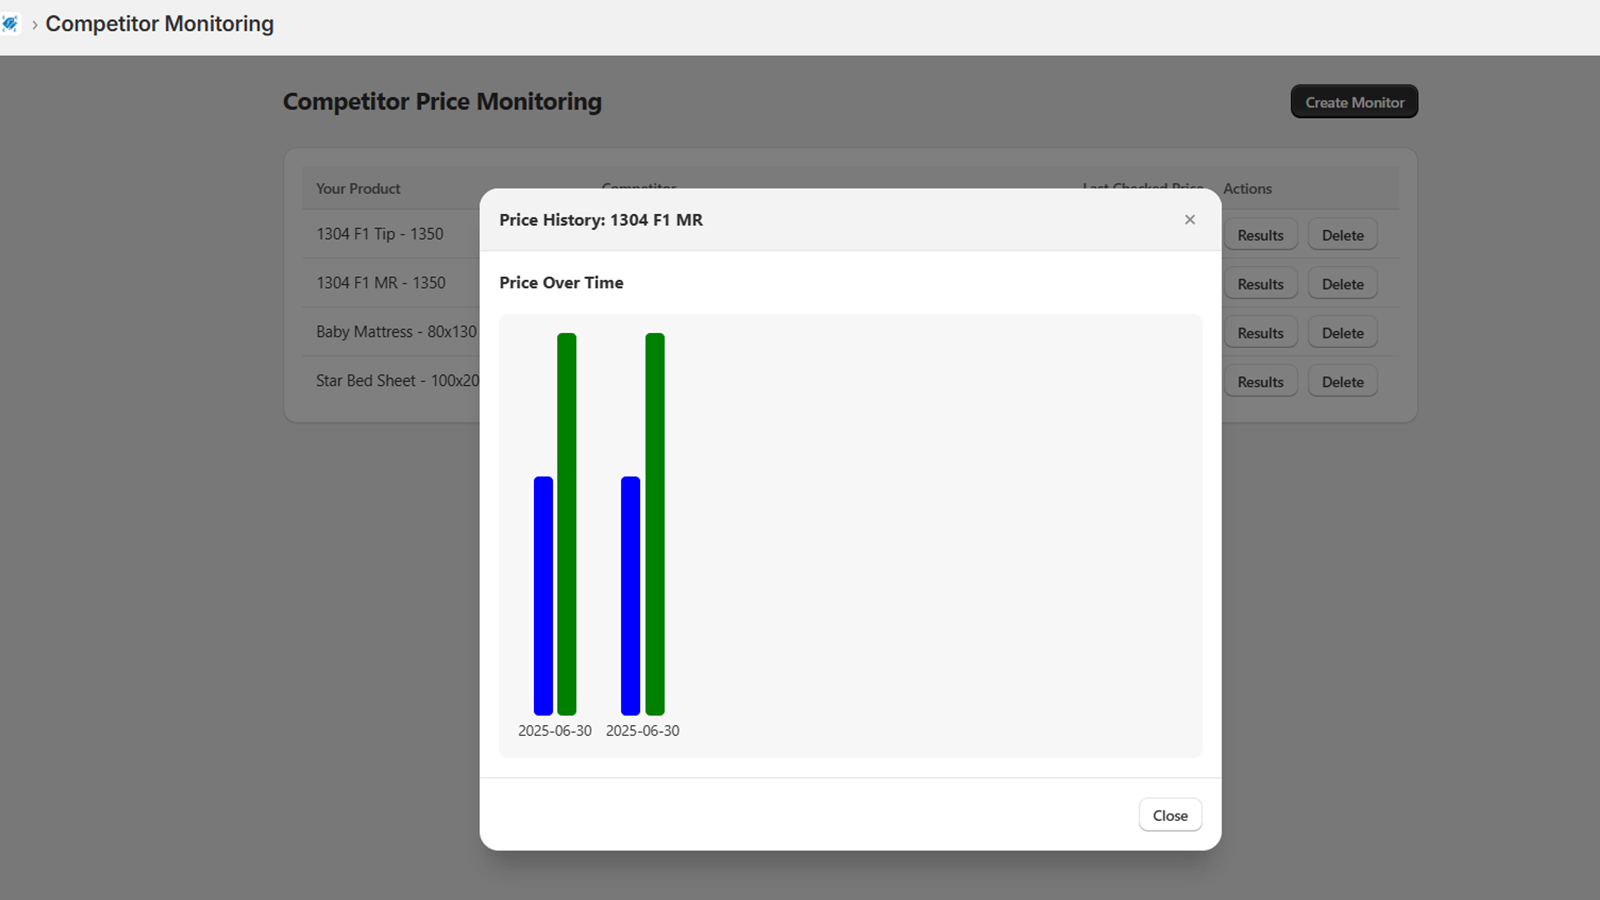This screenshot has width=1600, height=900.
Task: View Results for the Star Bed Sheet monitor
Action: tap(1259, 381)
